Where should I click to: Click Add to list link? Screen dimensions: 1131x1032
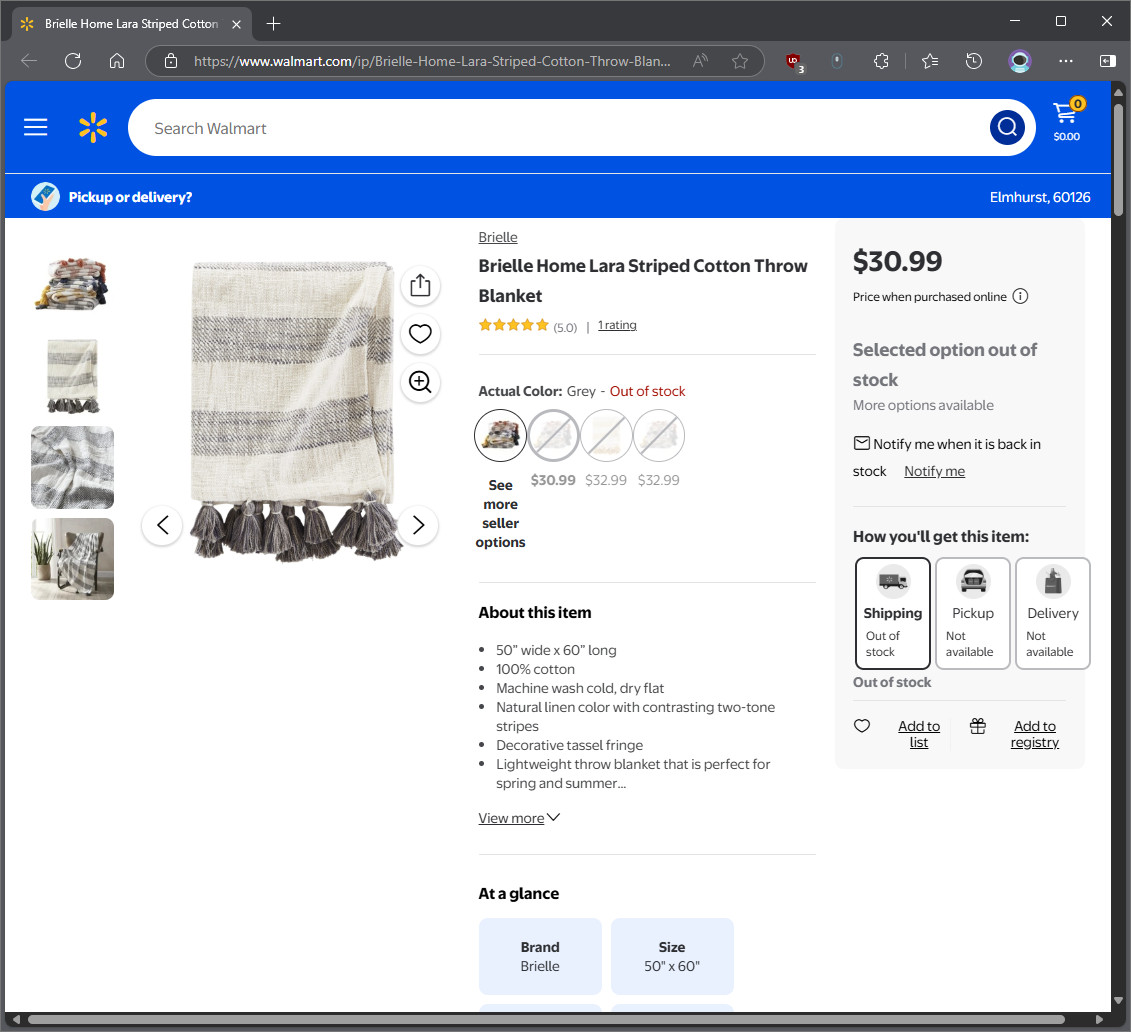click(x=919, y=734)
